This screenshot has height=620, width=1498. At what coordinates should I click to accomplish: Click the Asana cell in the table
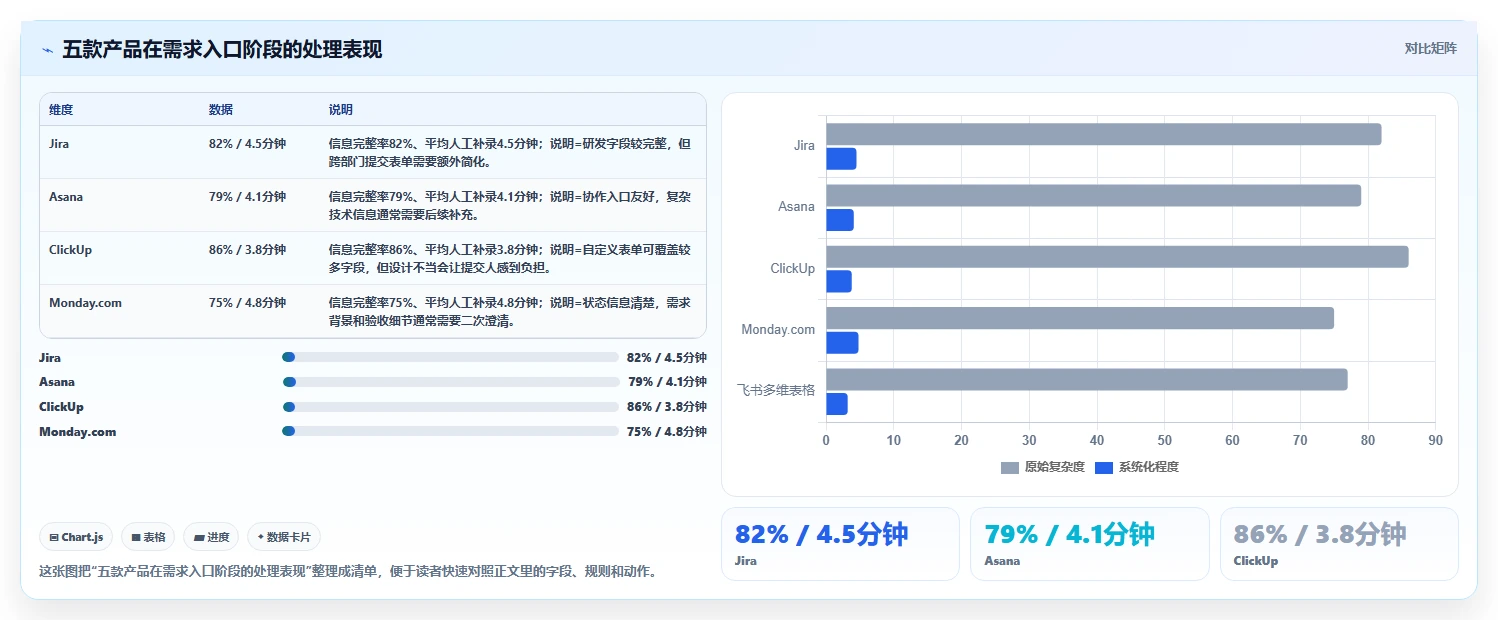click(x=66, y=197)
